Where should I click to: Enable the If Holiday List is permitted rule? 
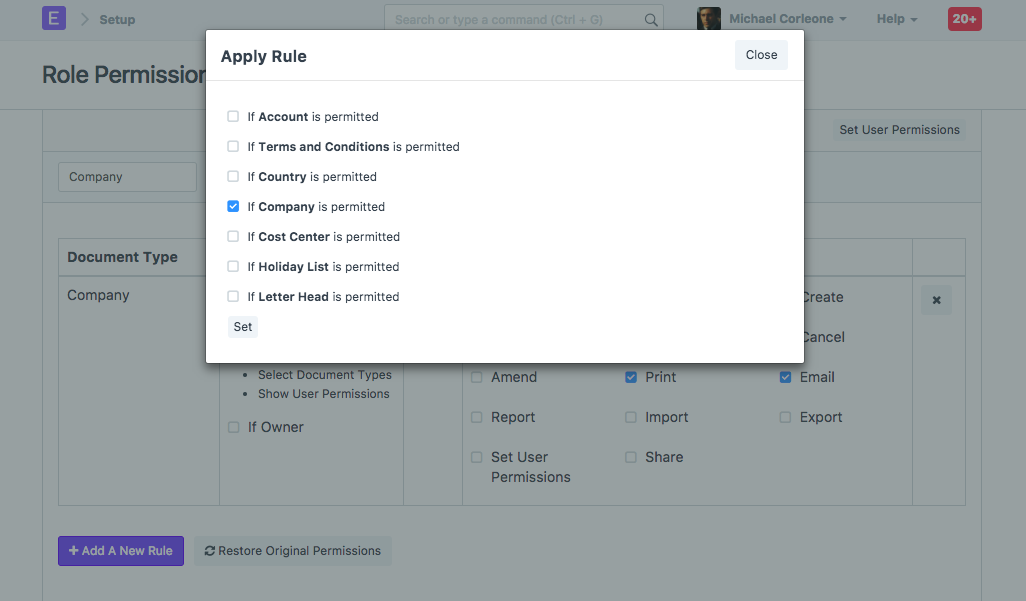click(233, 266)
